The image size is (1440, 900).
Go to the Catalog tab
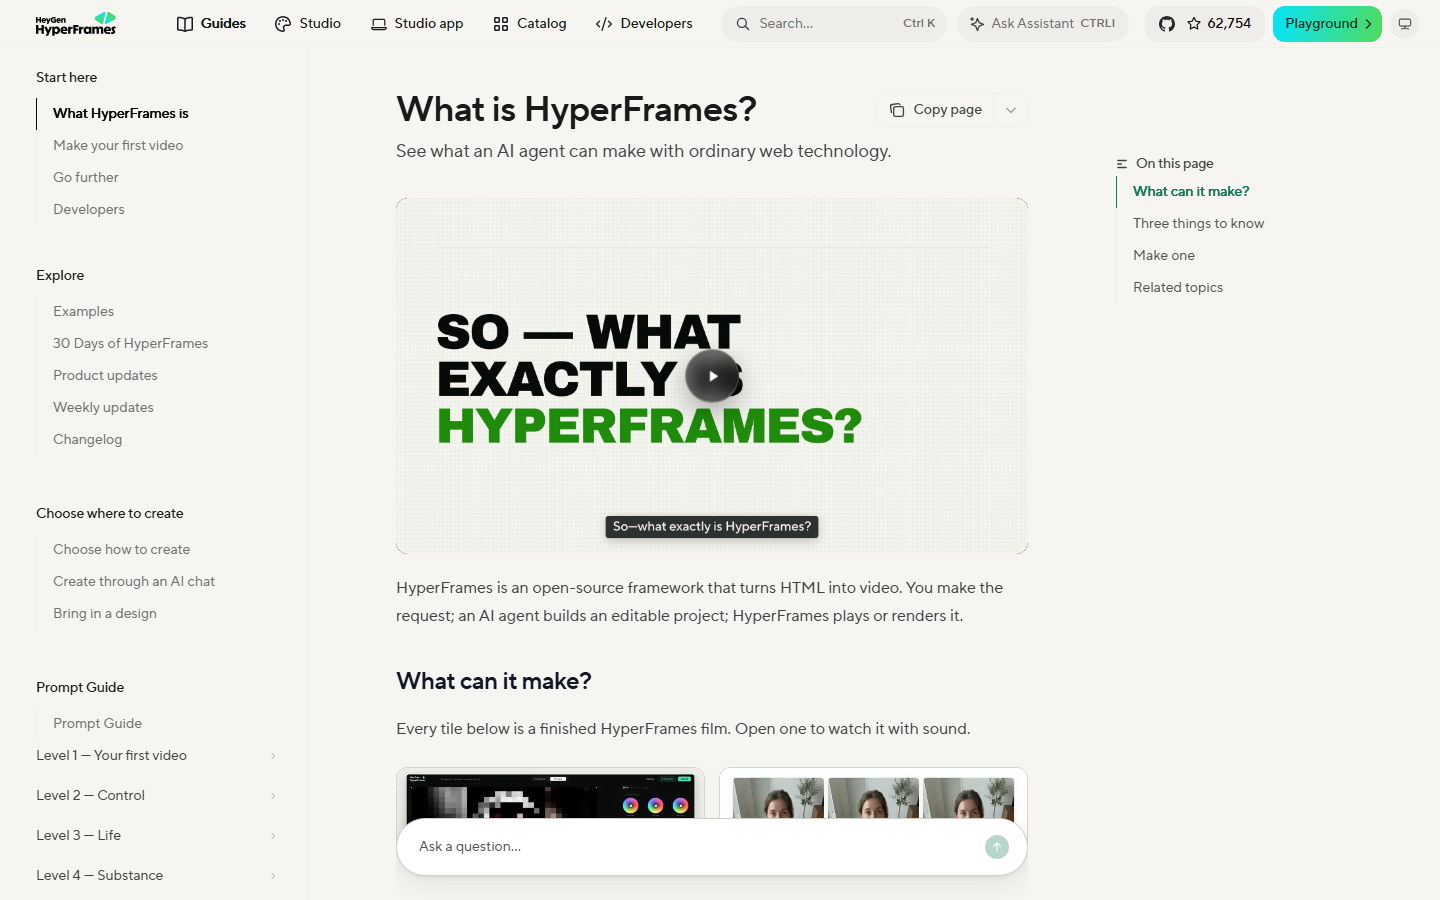[x=530, y=24]
